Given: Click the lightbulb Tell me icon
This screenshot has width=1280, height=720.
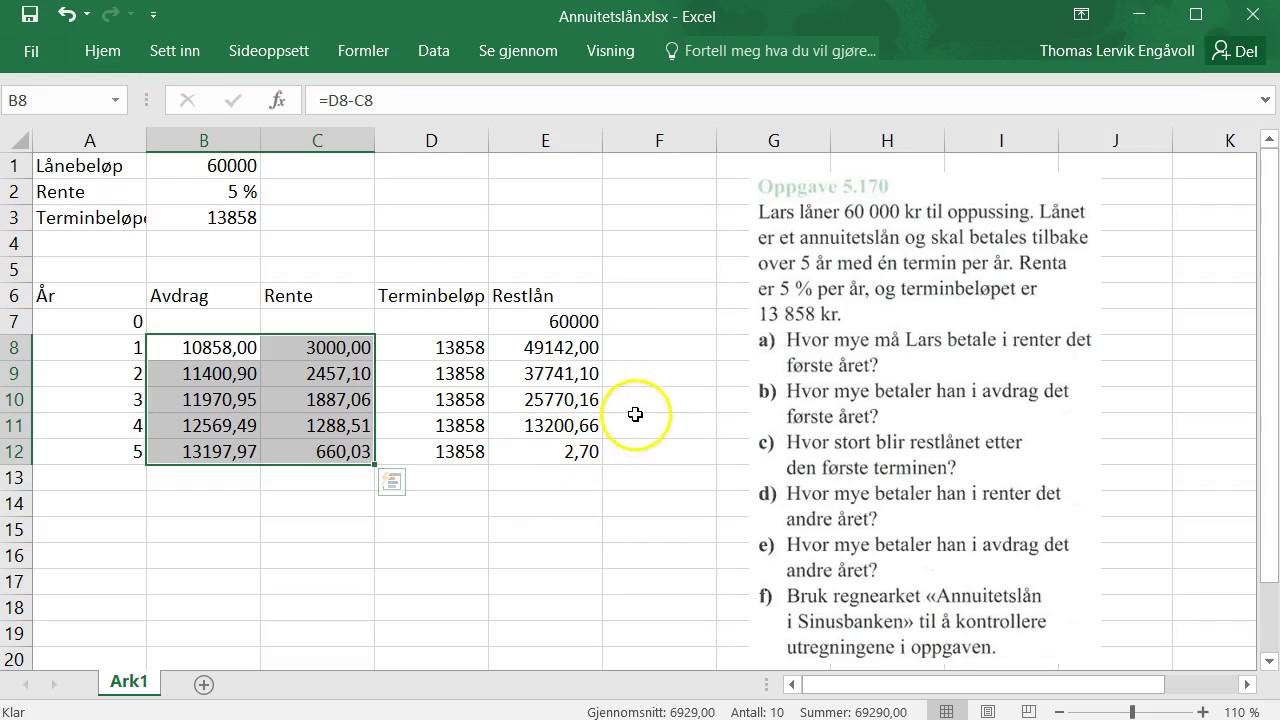Looking at the screenshot, I should [672, 51].
